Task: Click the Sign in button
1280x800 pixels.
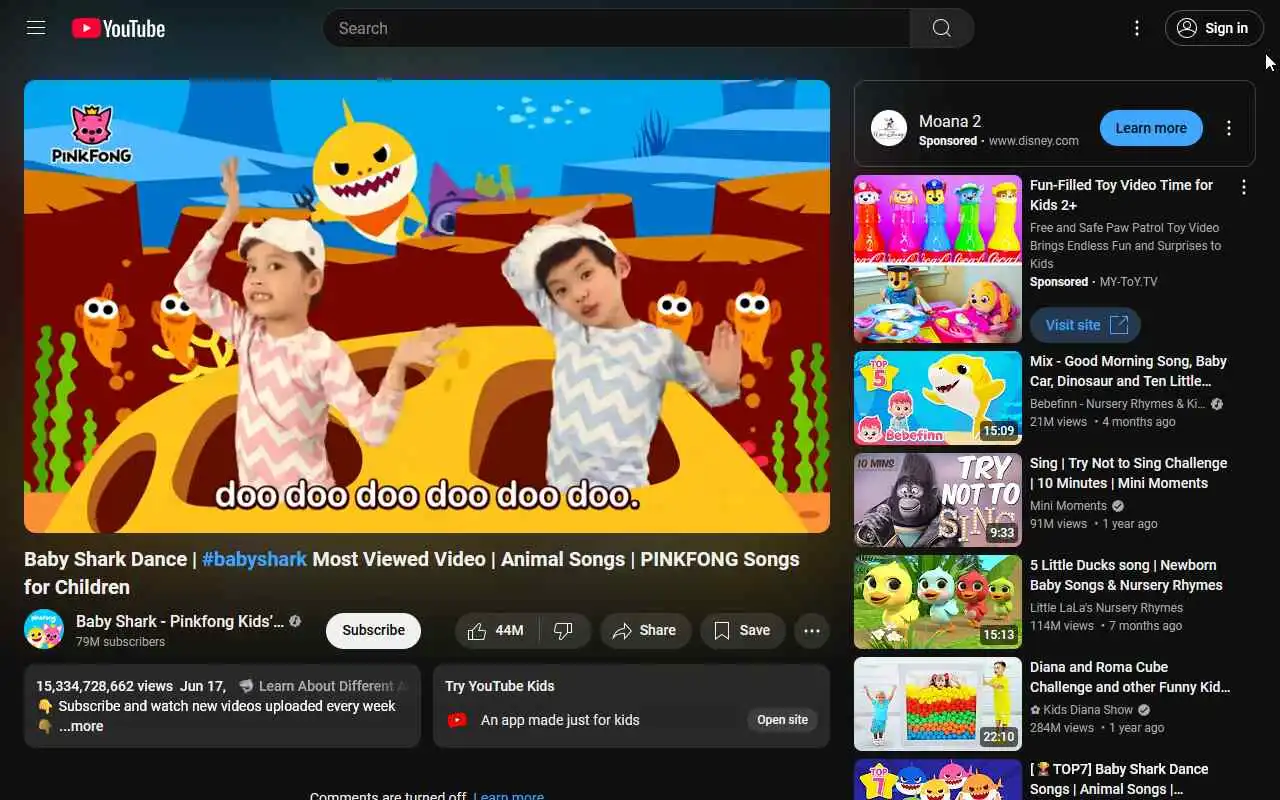Action: click(x=1214, y=28)
